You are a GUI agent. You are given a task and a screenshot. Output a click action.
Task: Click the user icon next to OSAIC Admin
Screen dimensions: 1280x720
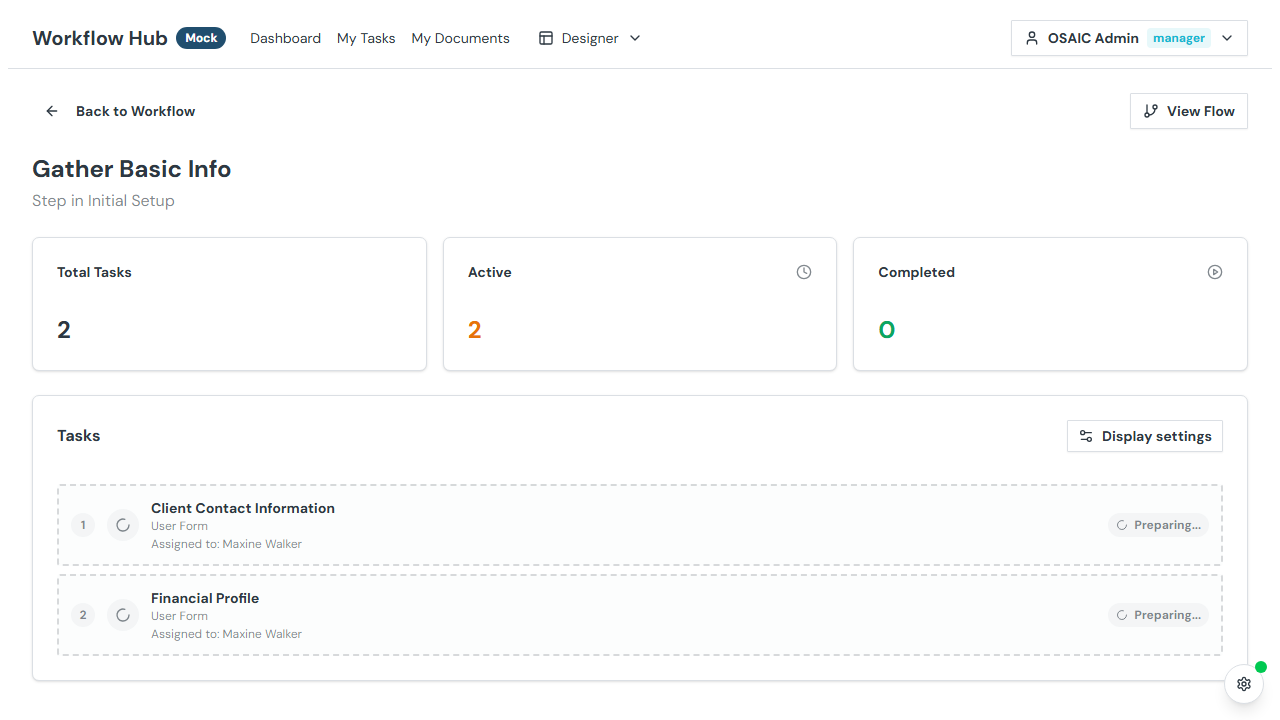[1031, 37]
